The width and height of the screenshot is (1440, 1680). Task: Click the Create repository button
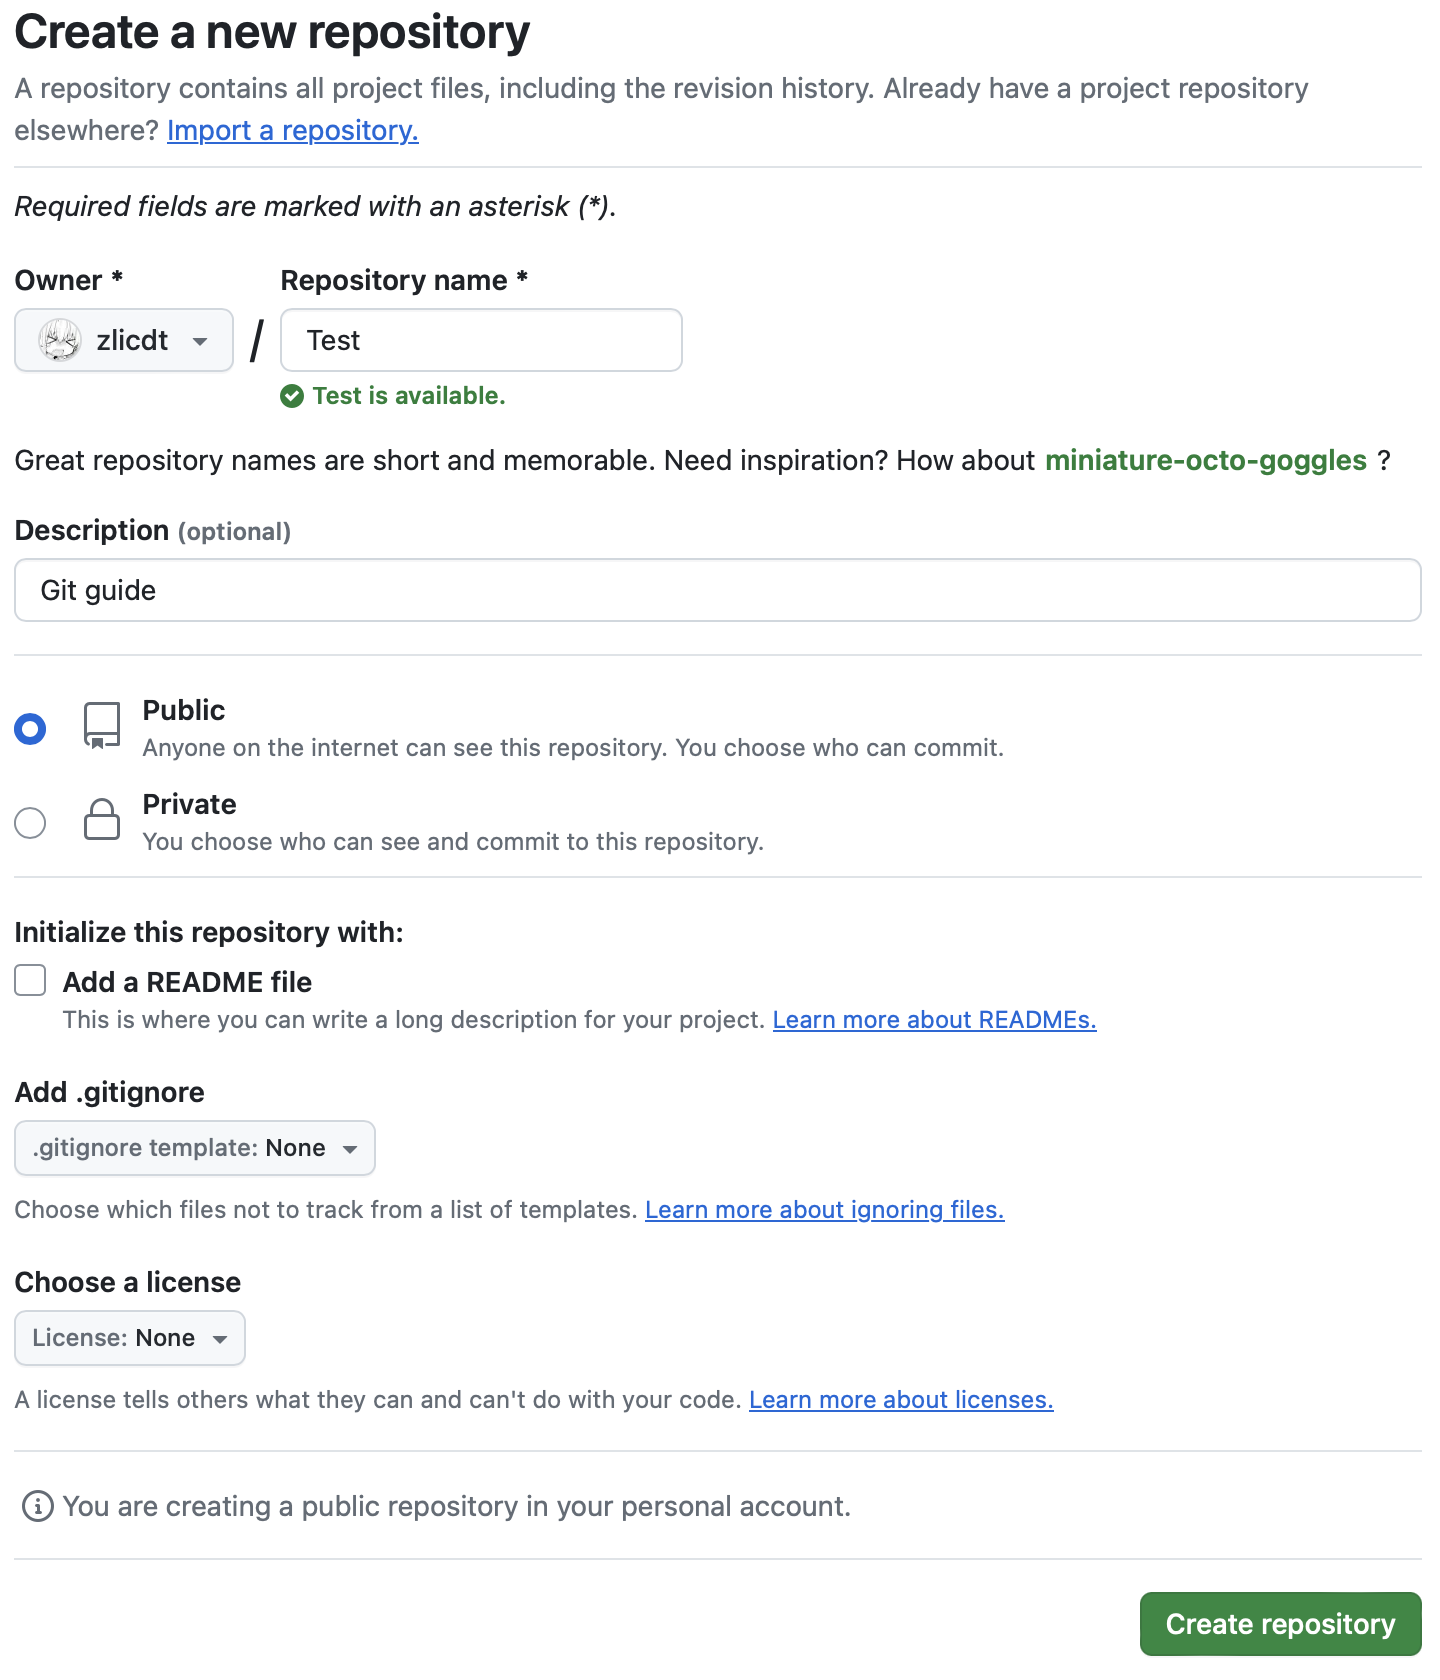click(1280, 1624)
